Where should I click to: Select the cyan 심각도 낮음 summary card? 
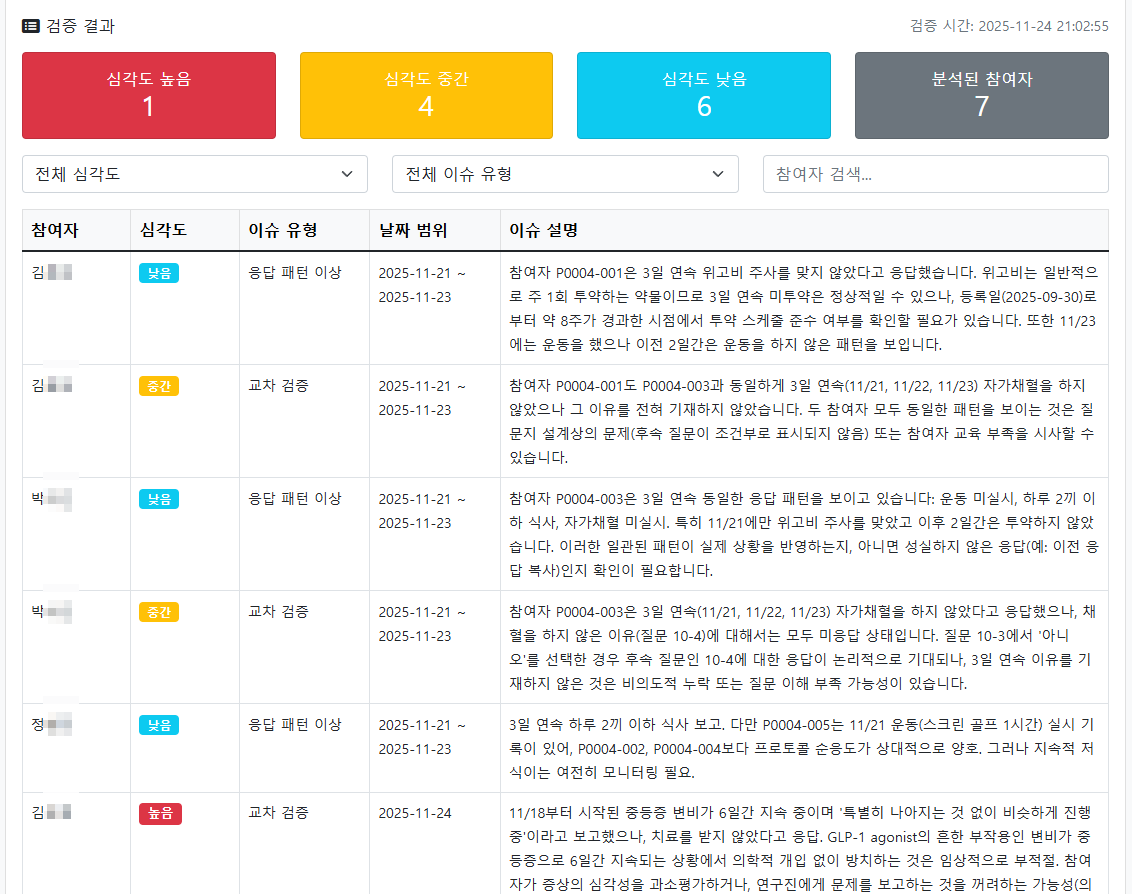(x=703, y=95)
